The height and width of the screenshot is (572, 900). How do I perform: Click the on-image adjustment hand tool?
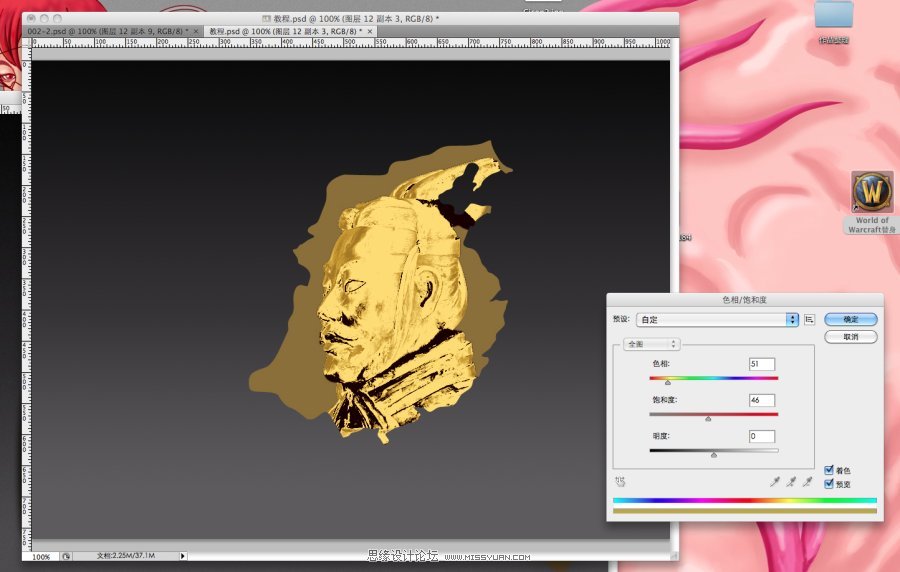coord(619,481)
